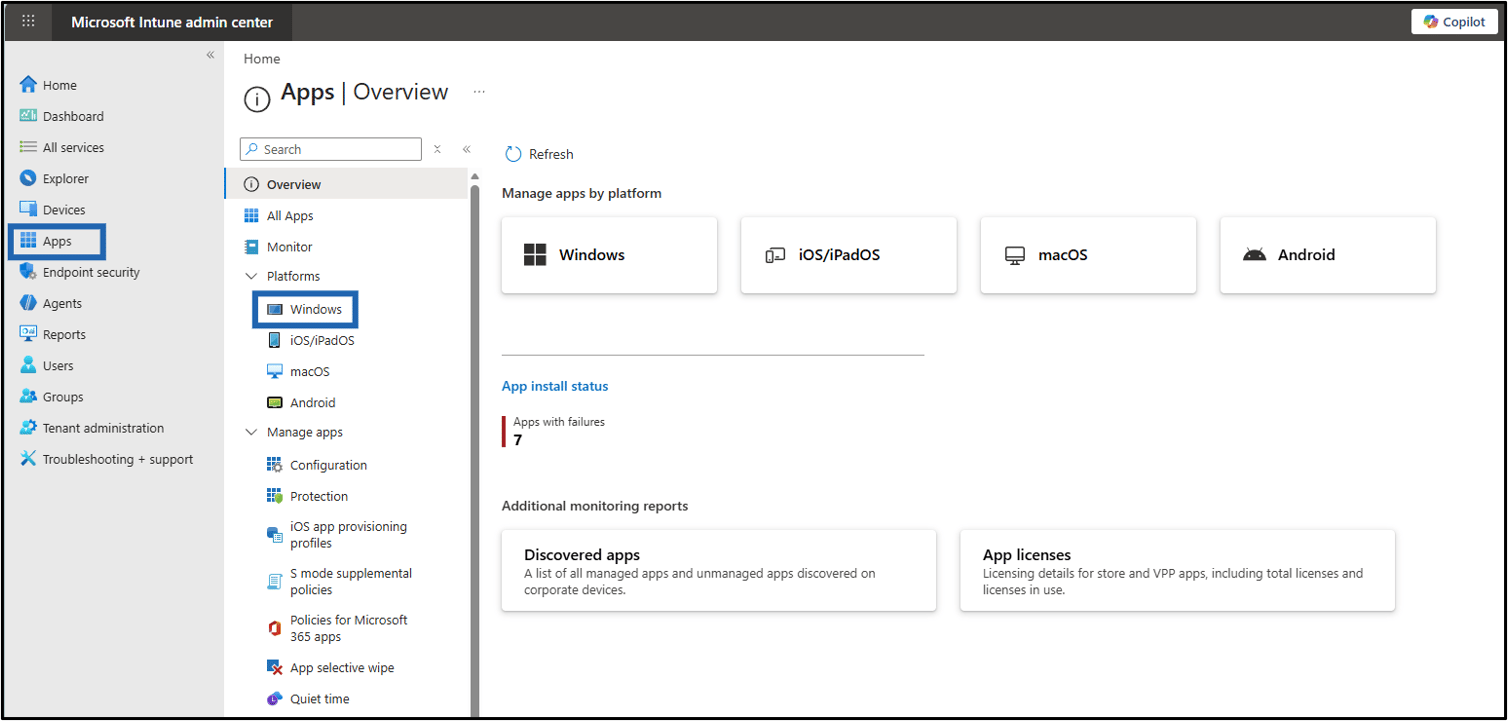Click the Apps menu search field
The height and width of the screenshot is (721, 1508).
click(331, 149)
